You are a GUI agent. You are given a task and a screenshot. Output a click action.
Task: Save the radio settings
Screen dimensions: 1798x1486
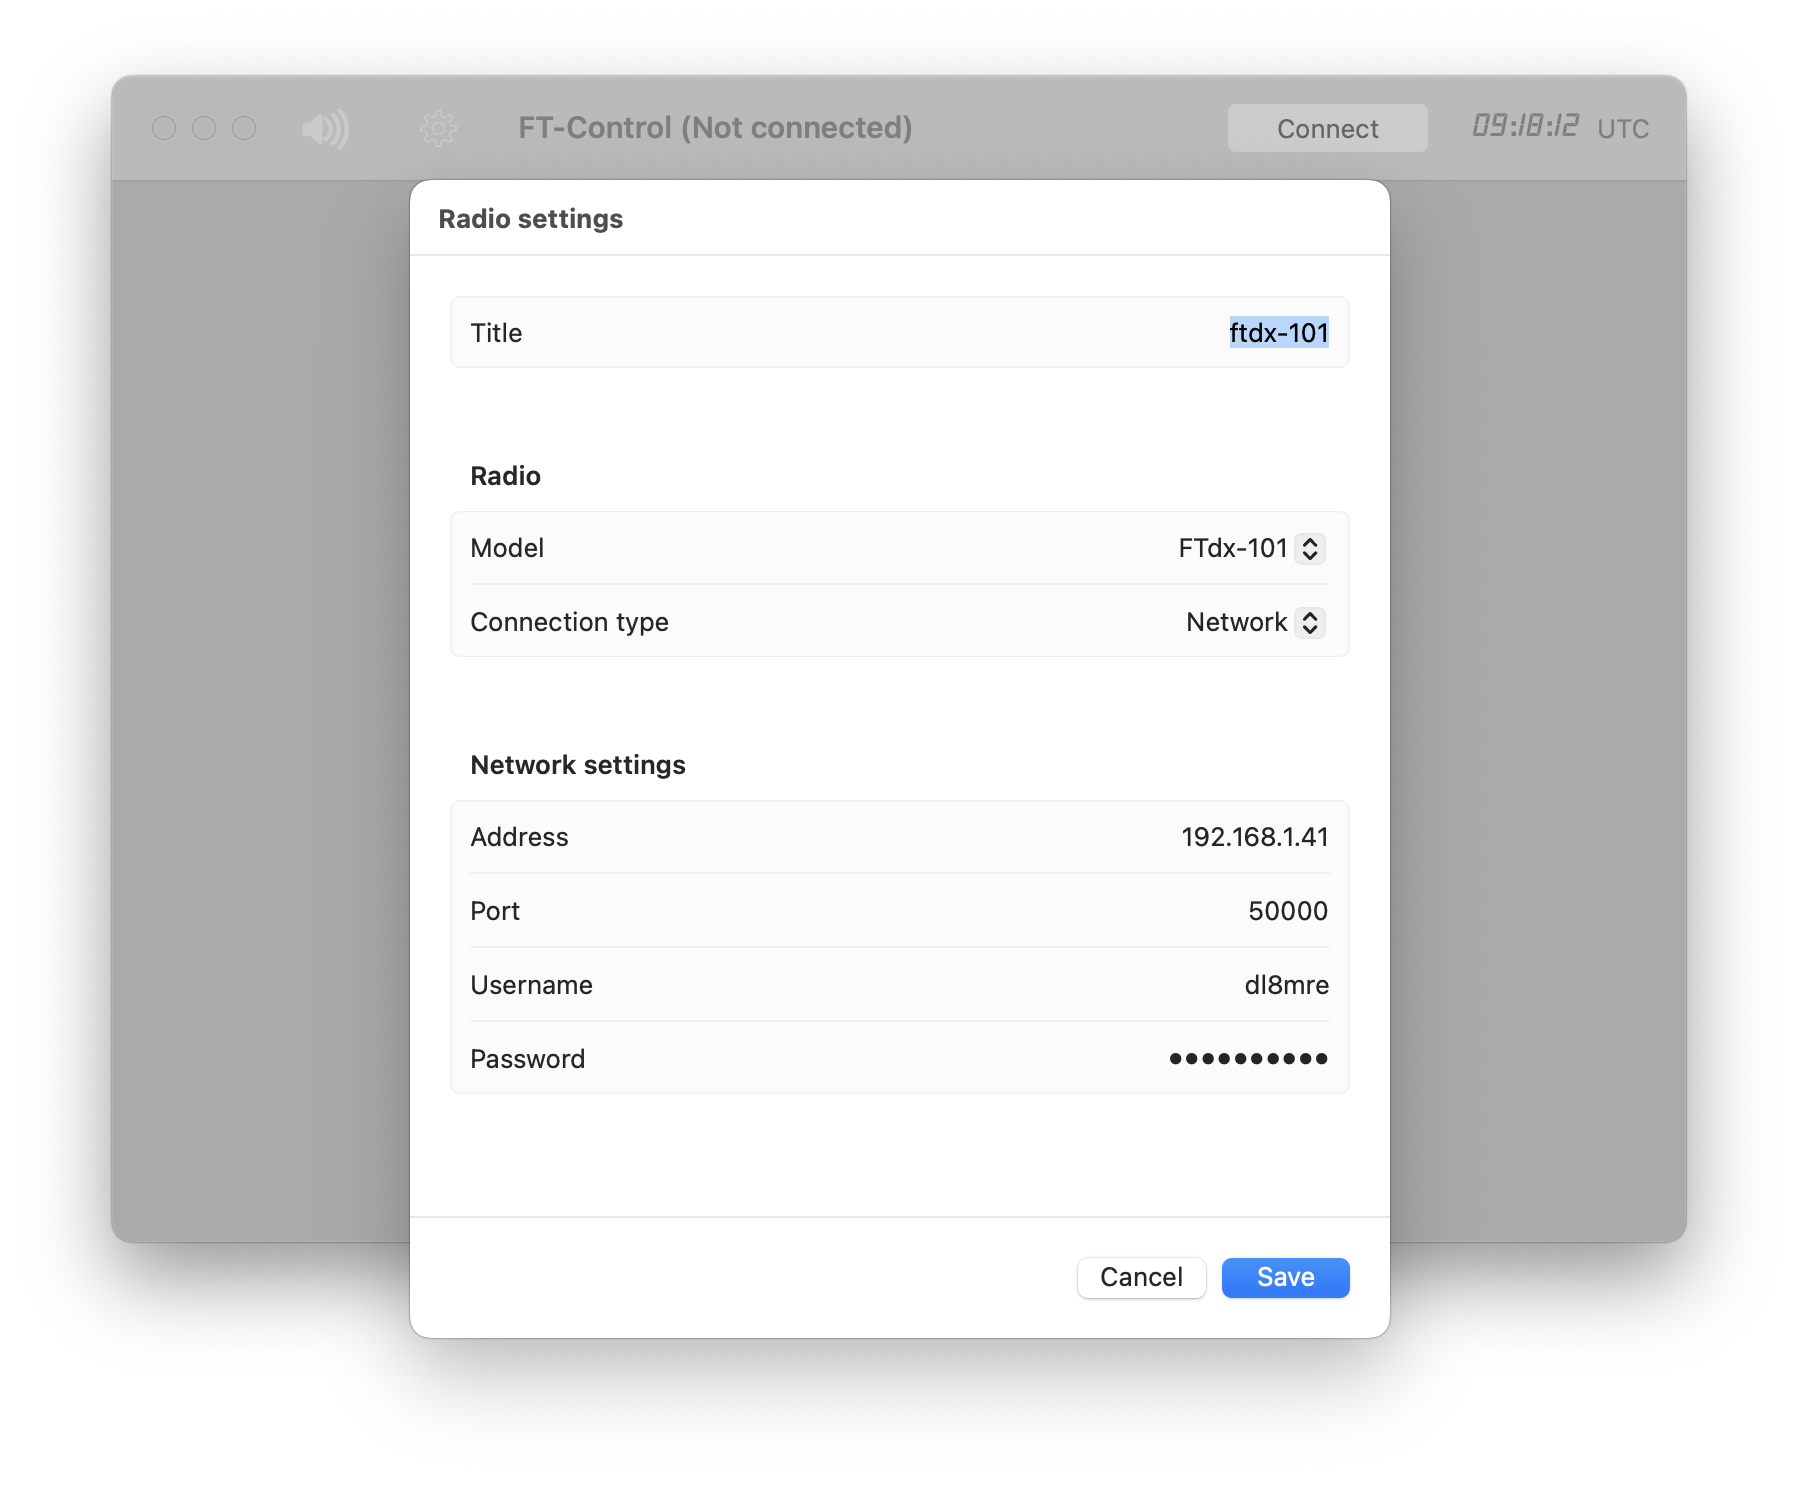click(x=1285, y=1277)
